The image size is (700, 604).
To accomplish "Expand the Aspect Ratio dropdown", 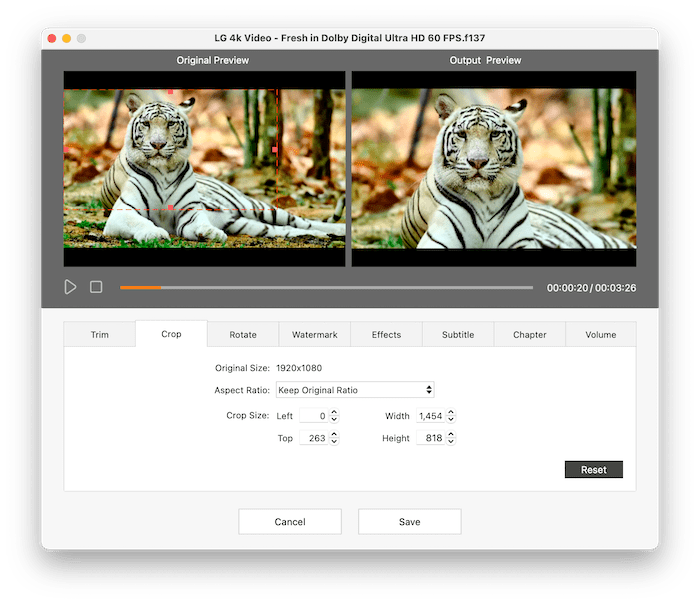I will coord(355,390).
